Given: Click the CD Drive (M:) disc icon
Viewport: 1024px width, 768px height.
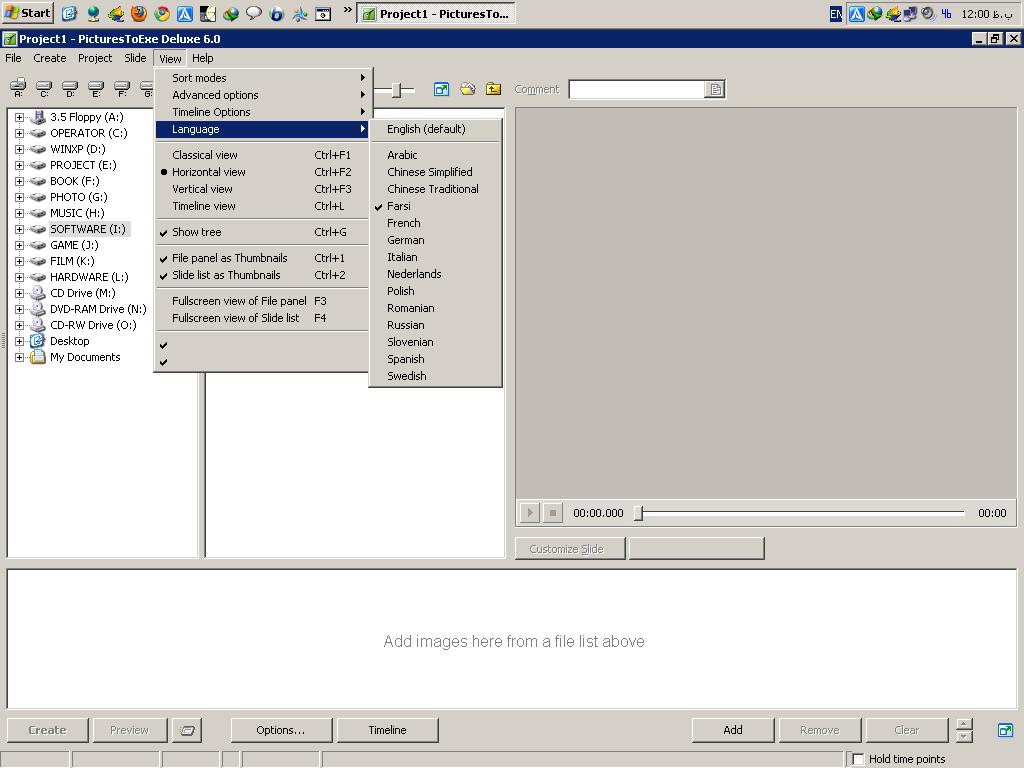Looking at the screenshot, I should [x=38, y=293].
